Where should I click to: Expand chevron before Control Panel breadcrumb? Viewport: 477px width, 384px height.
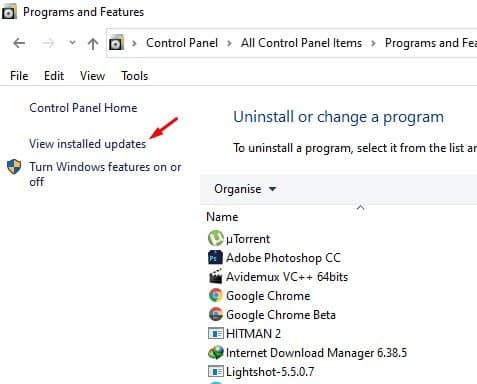(134, 43)
